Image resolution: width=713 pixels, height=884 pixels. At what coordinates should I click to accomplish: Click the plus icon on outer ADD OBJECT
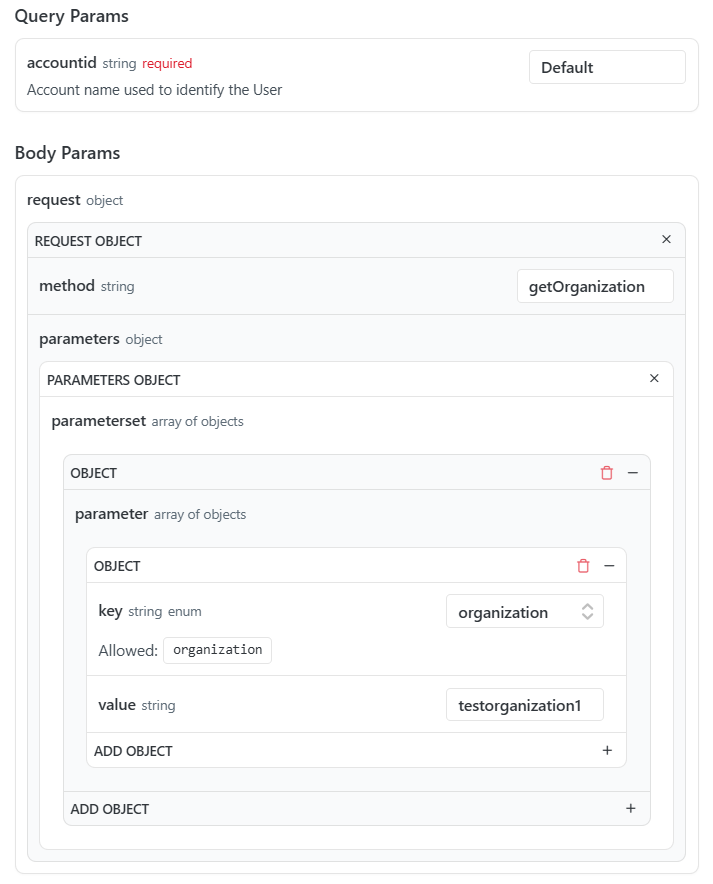pyautogui.click(x=631, y=808)
